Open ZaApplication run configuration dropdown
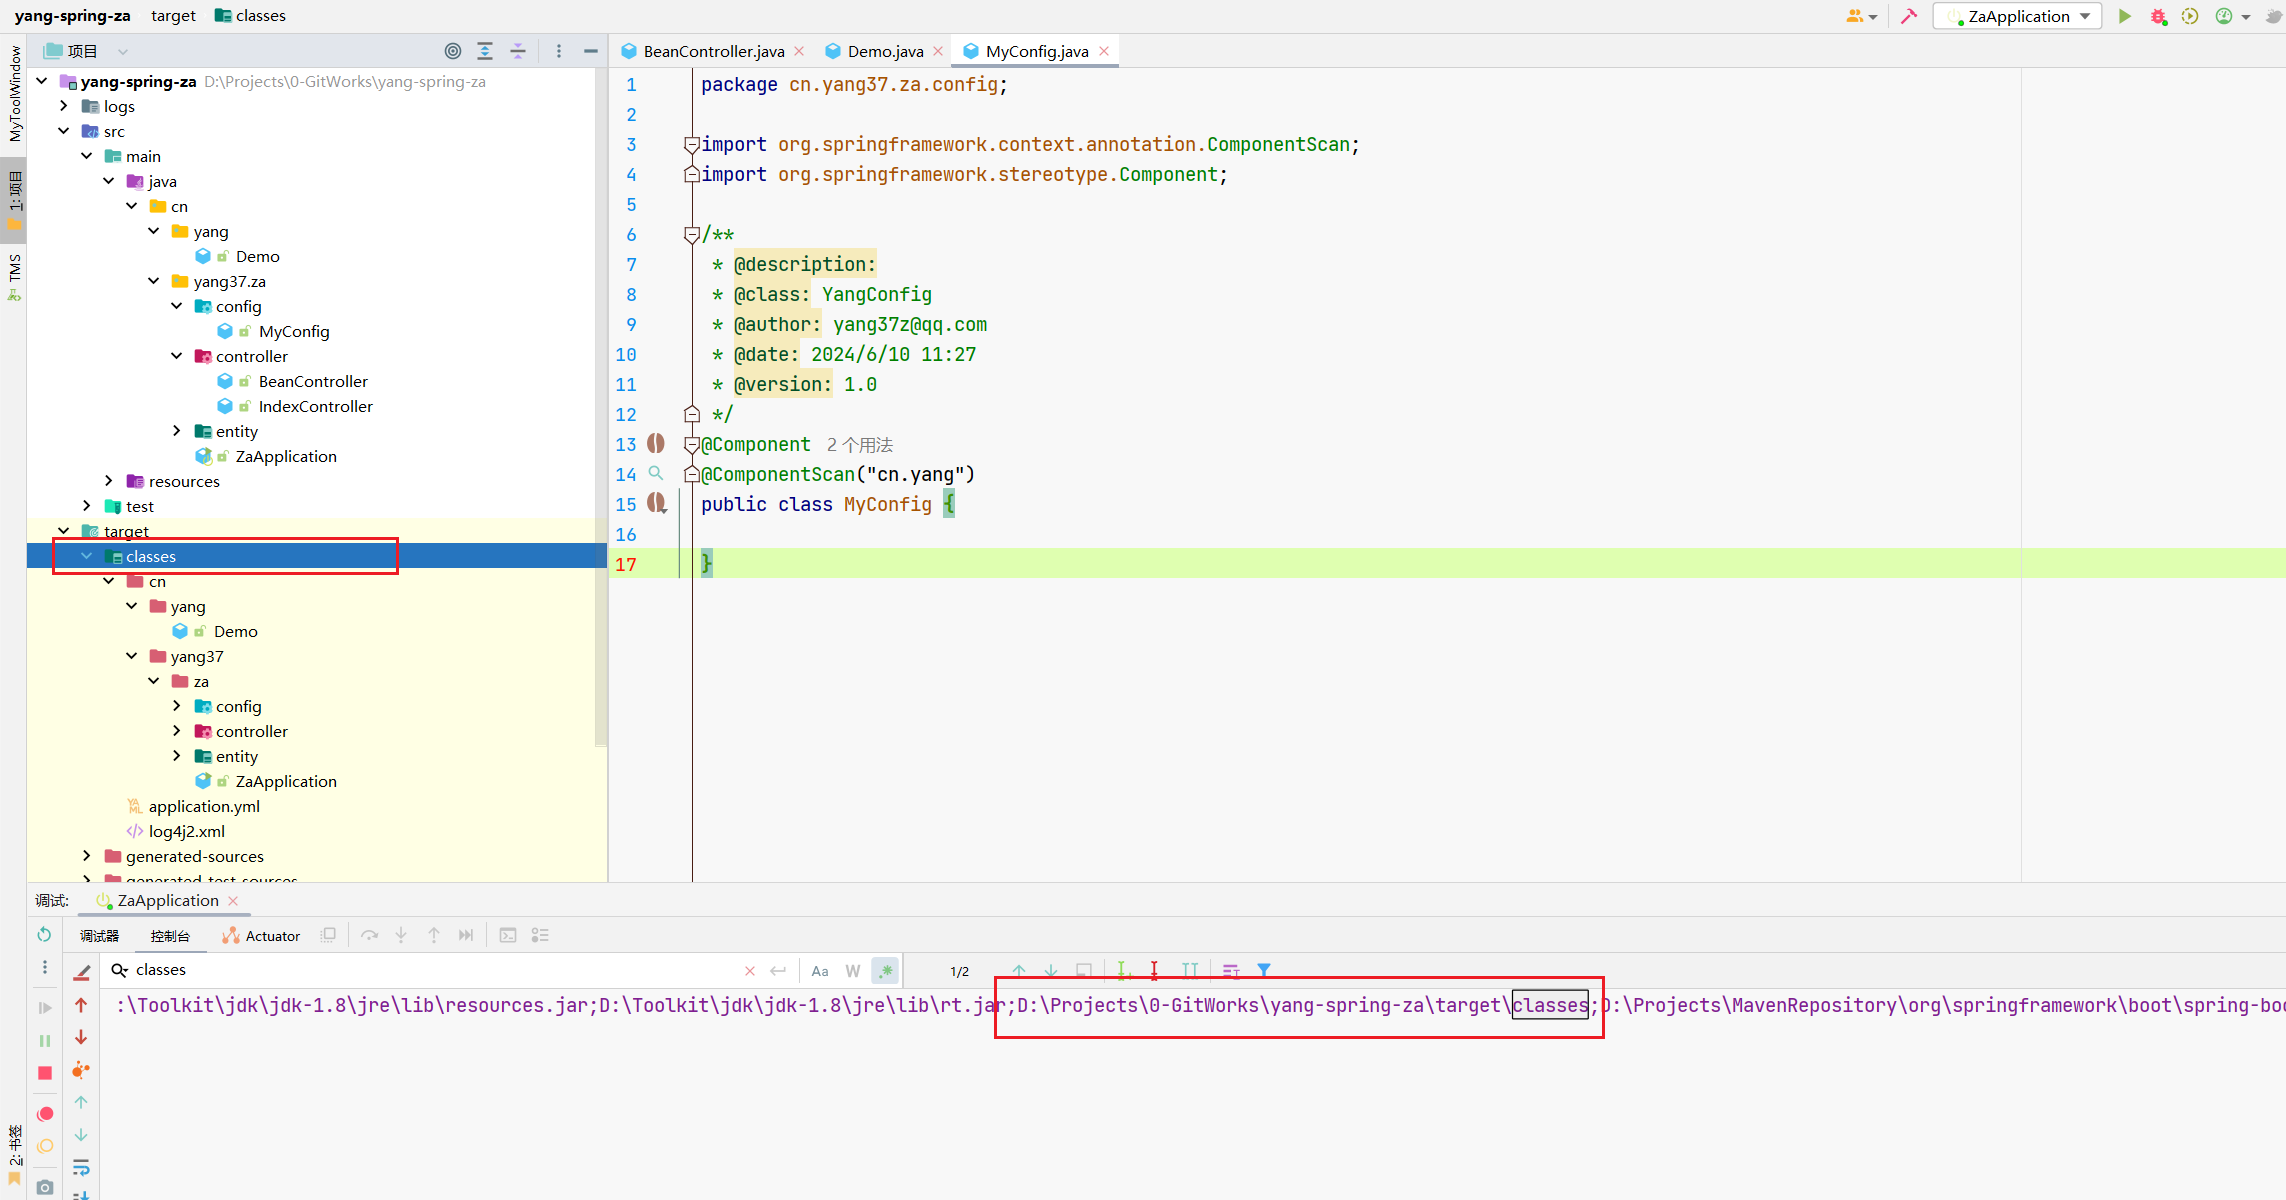The image size is (2286, 1200). (x=2018, y=16)
